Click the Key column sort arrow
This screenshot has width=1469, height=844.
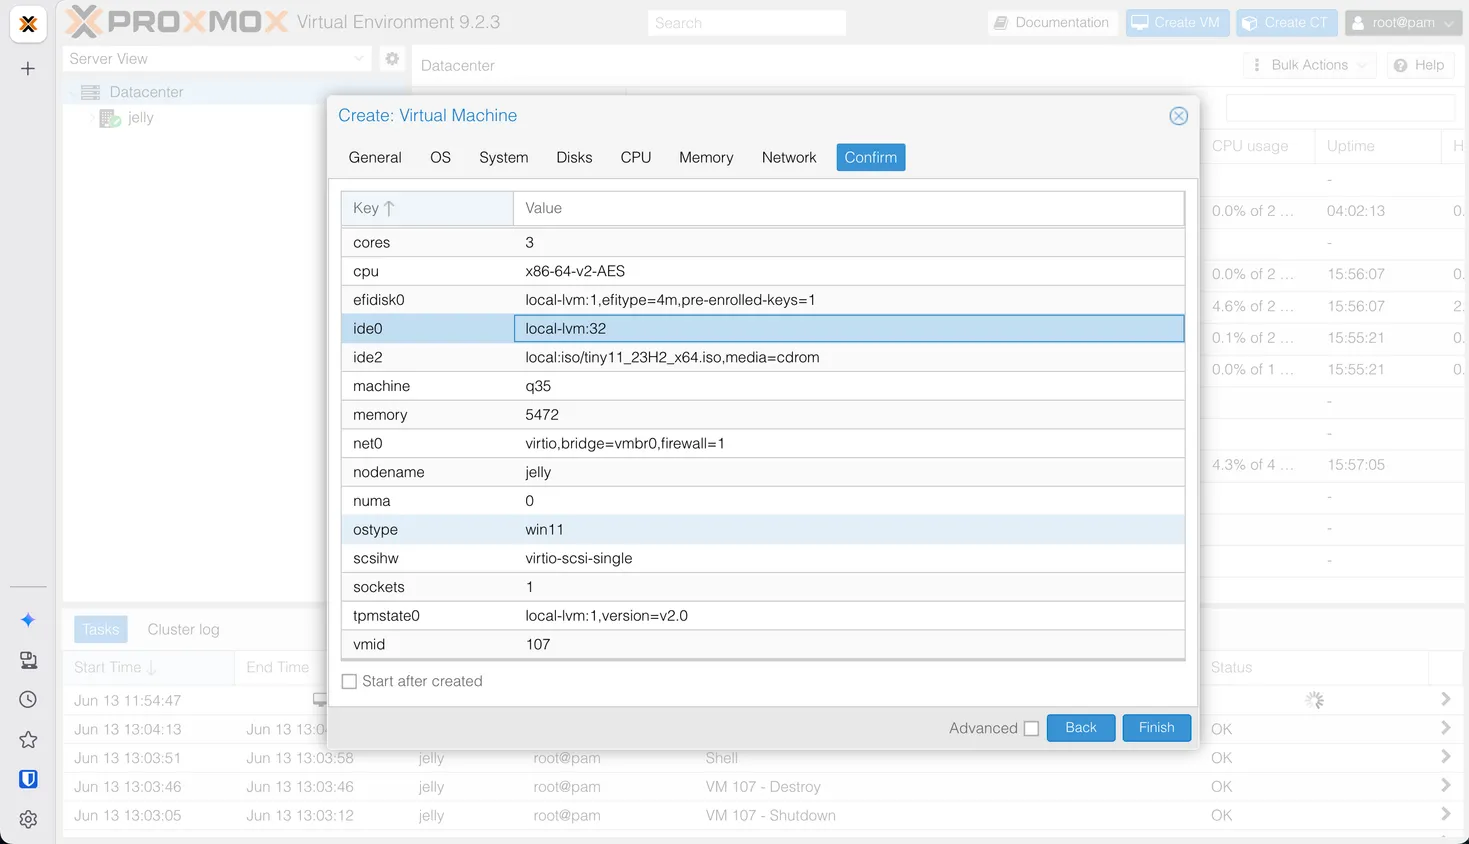coord(389,208)
